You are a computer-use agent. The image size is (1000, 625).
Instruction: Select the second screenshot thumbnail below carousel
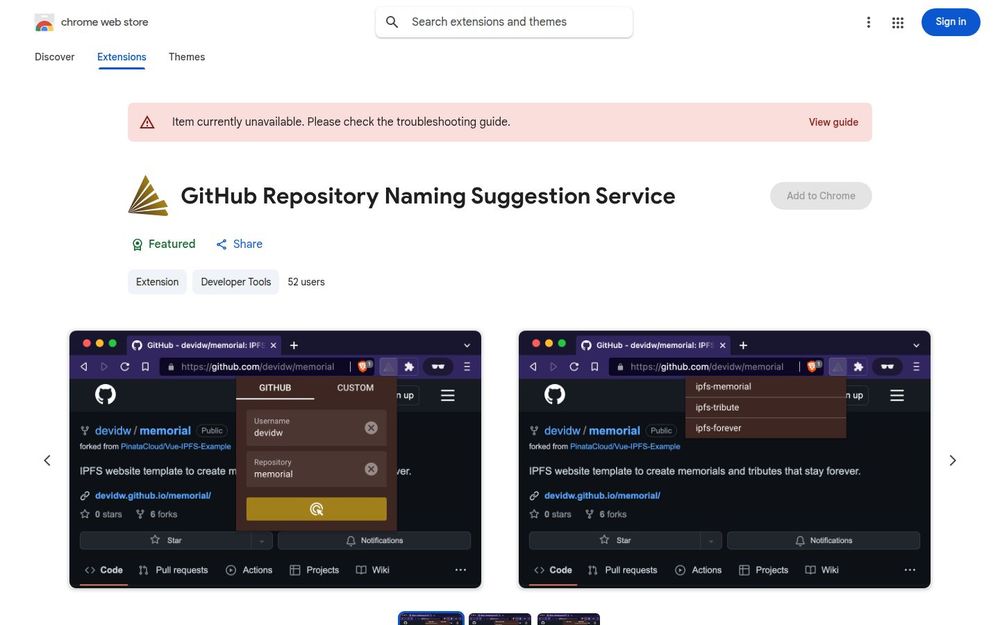500,619
